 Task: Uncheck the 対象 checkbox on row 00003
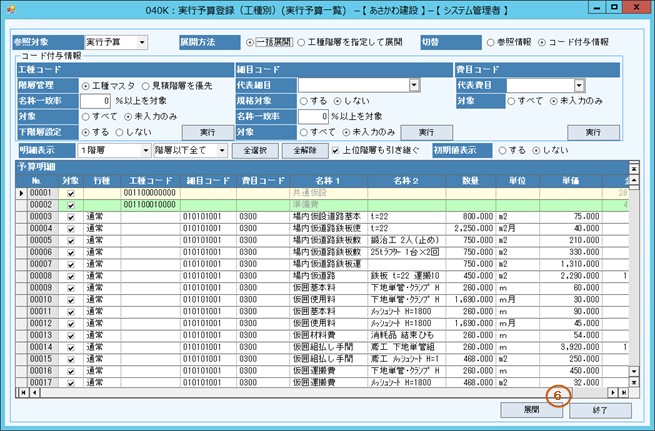point(69,216)
